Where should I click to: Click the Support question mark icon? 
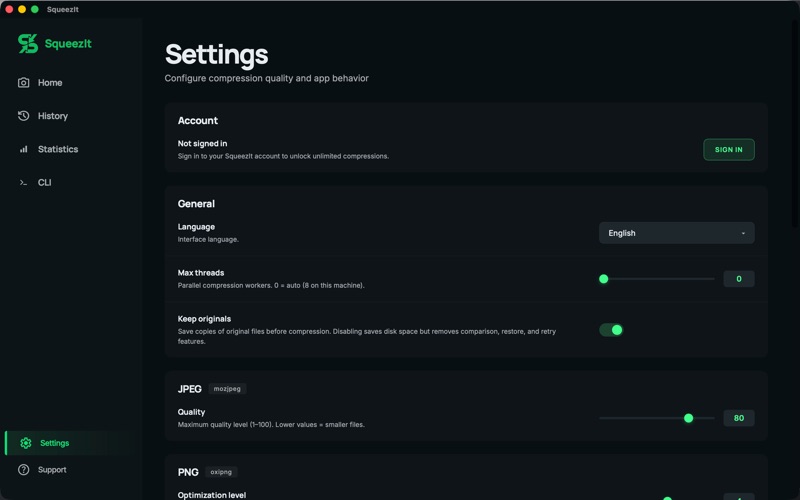pos(23,469)
